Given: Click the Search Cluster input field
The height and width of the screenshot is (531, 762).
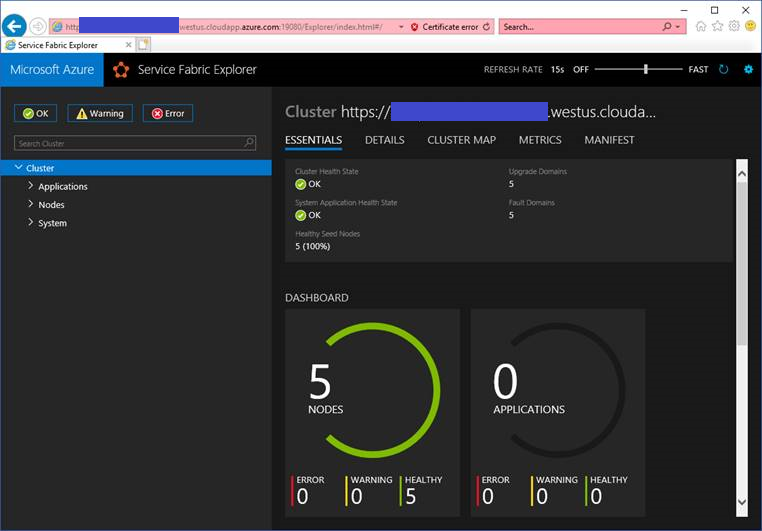Looking at the screenshot, I should pyautogui.click(x=135, y=143).
